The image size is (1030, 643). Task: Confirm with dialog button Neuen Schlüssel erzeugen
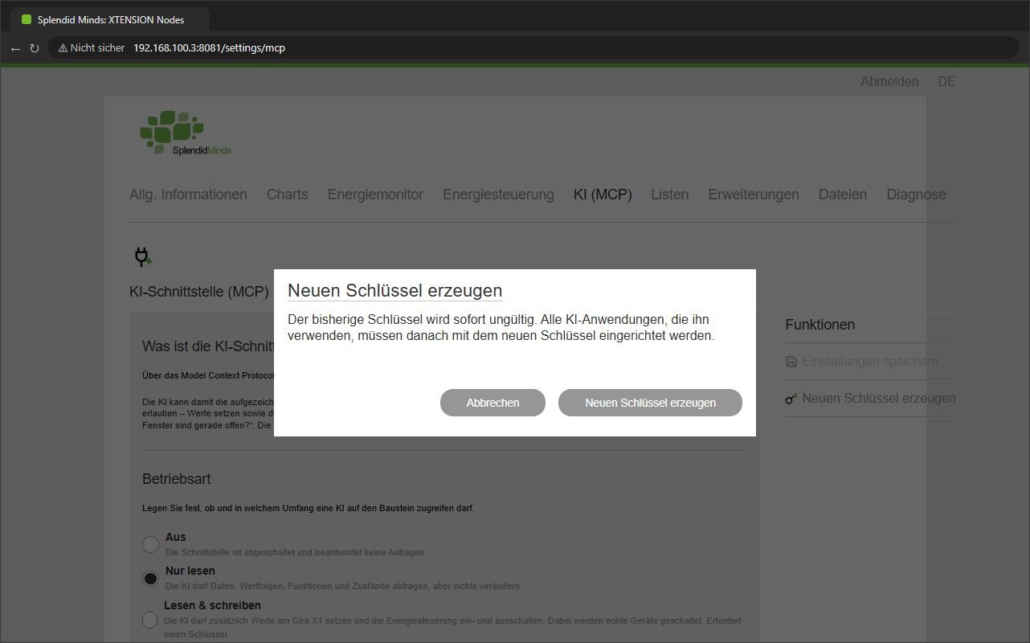650,403
